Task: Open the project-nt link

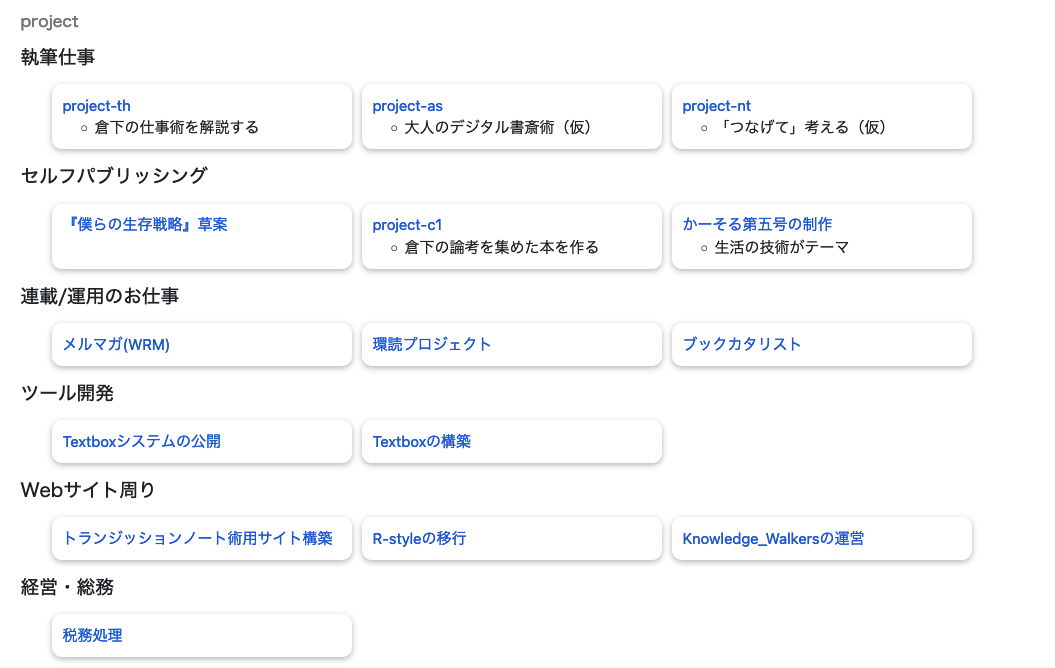Action: (x=717, y=105)
